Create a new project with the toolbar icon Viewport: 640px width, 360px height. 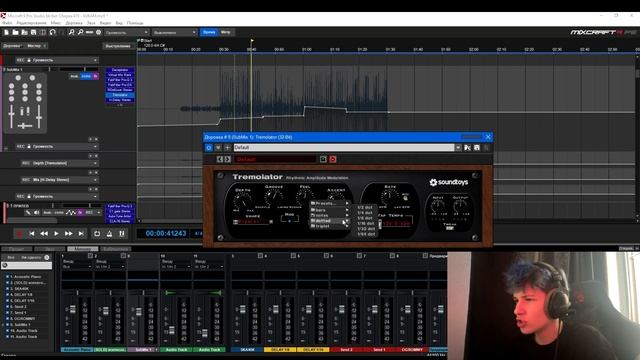coord(7,32)
